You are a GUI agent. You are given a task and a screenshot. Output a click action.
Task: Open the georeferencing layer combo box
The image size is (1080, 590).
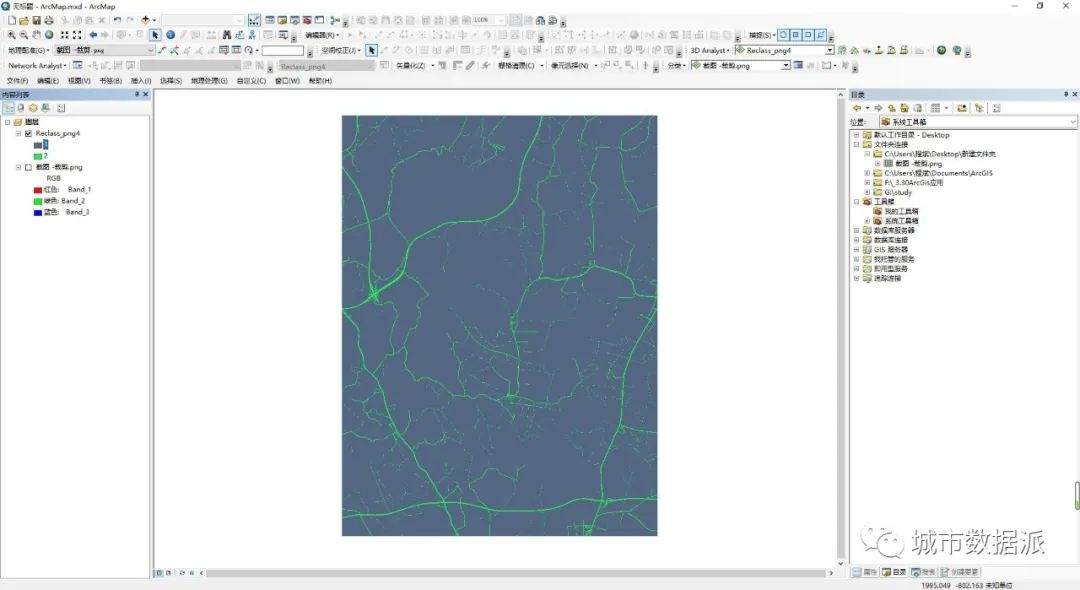pyautogui.click(x=104, y=50)
